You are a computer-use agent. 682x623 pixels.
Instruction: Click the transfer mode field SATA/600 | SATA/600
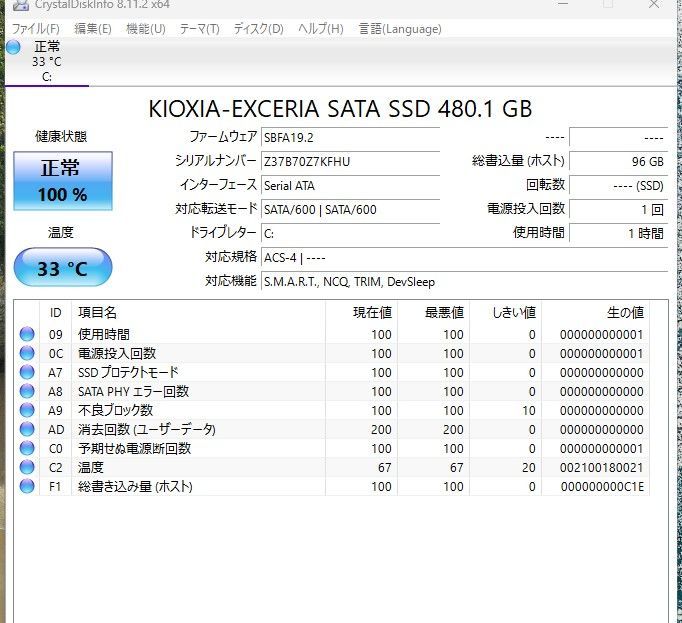pyautogui.click(x=350, y=210)
